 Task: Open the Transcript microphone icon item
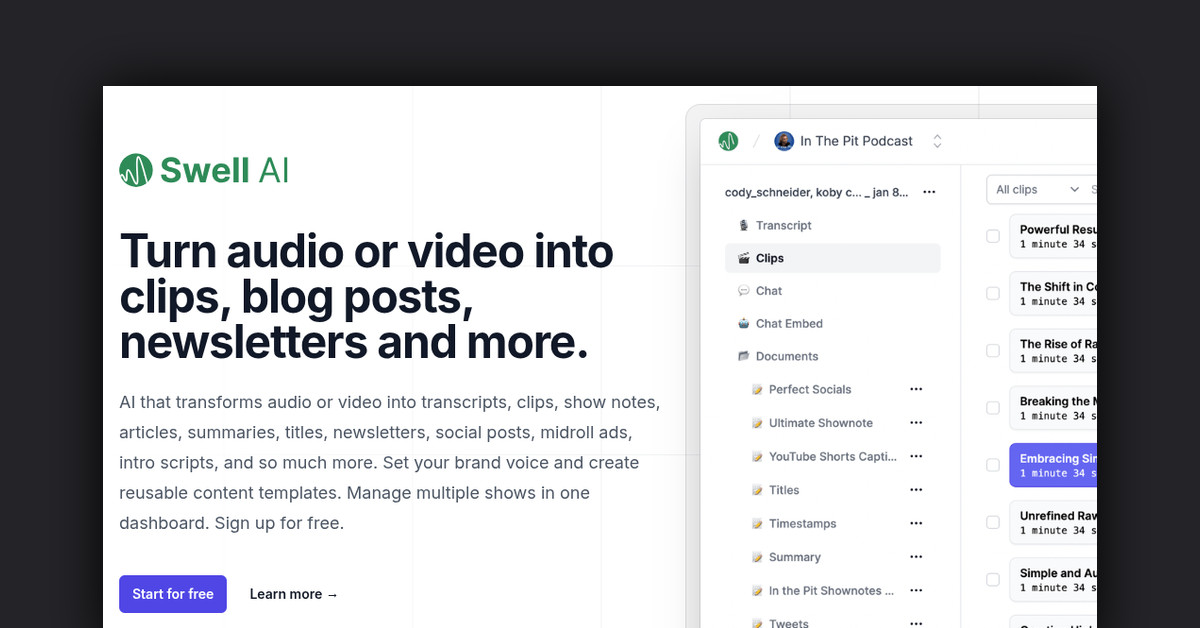[x=743, y=225]
